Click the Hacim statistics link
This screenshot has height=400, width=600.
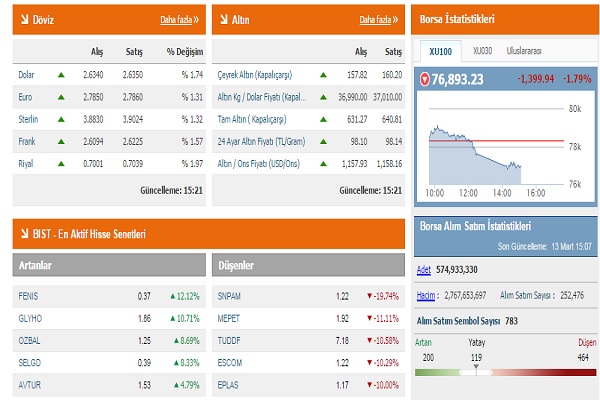click(x=425, y=295)
